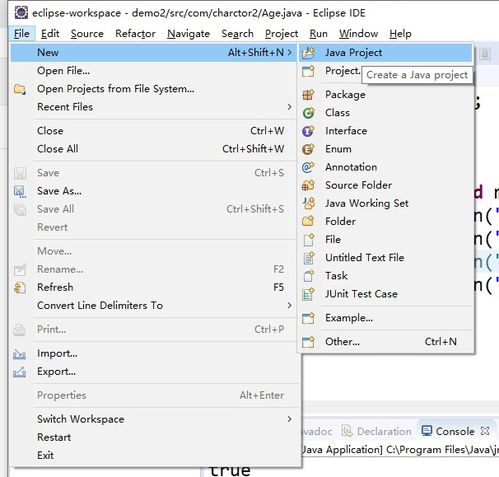Switch to the Console tab
Screen dimensions: 499x477
click(x=449, y=431)
